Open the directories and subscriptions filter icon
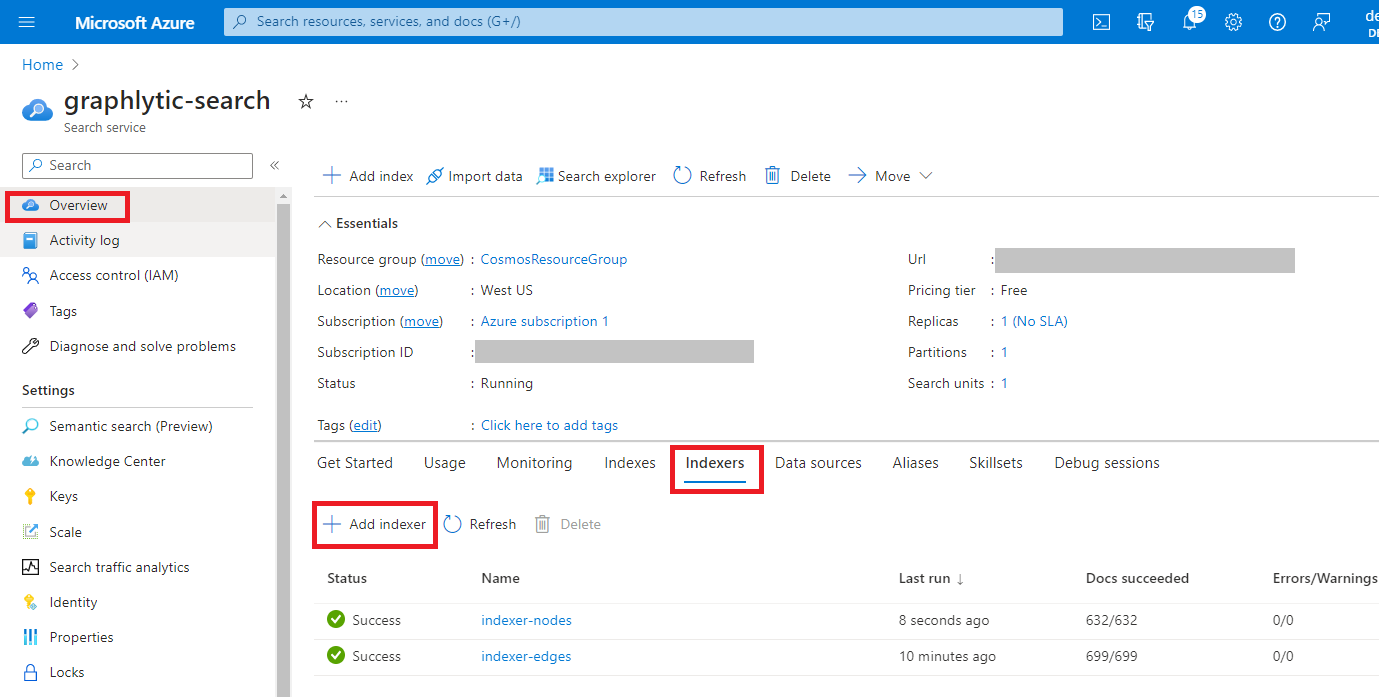This screenshot has width=1379, height=697. click(x=1145, y=22)
